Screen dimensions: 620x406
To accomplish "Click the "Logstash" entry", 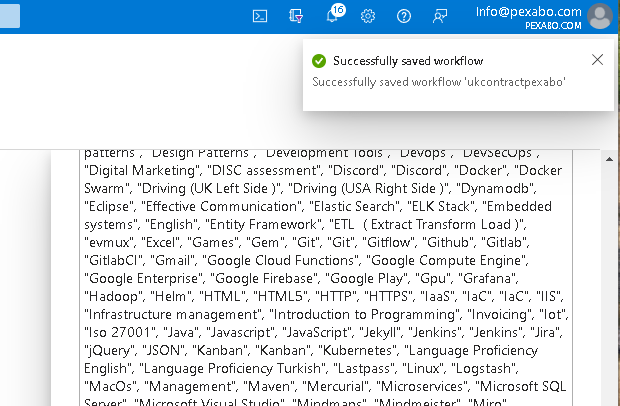I will pos(484,368).
